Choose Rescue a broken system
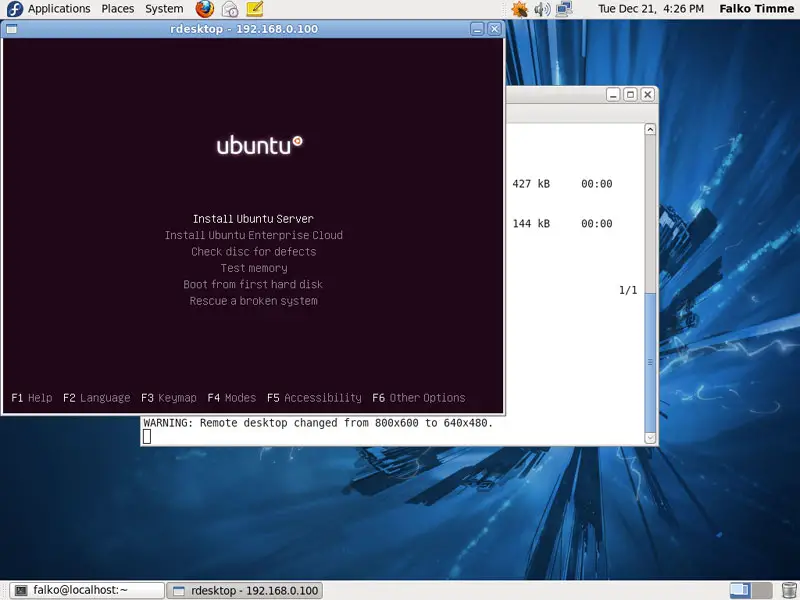This screenshot has height=600, width=800. pyautogui.click(x=253, y=301)
